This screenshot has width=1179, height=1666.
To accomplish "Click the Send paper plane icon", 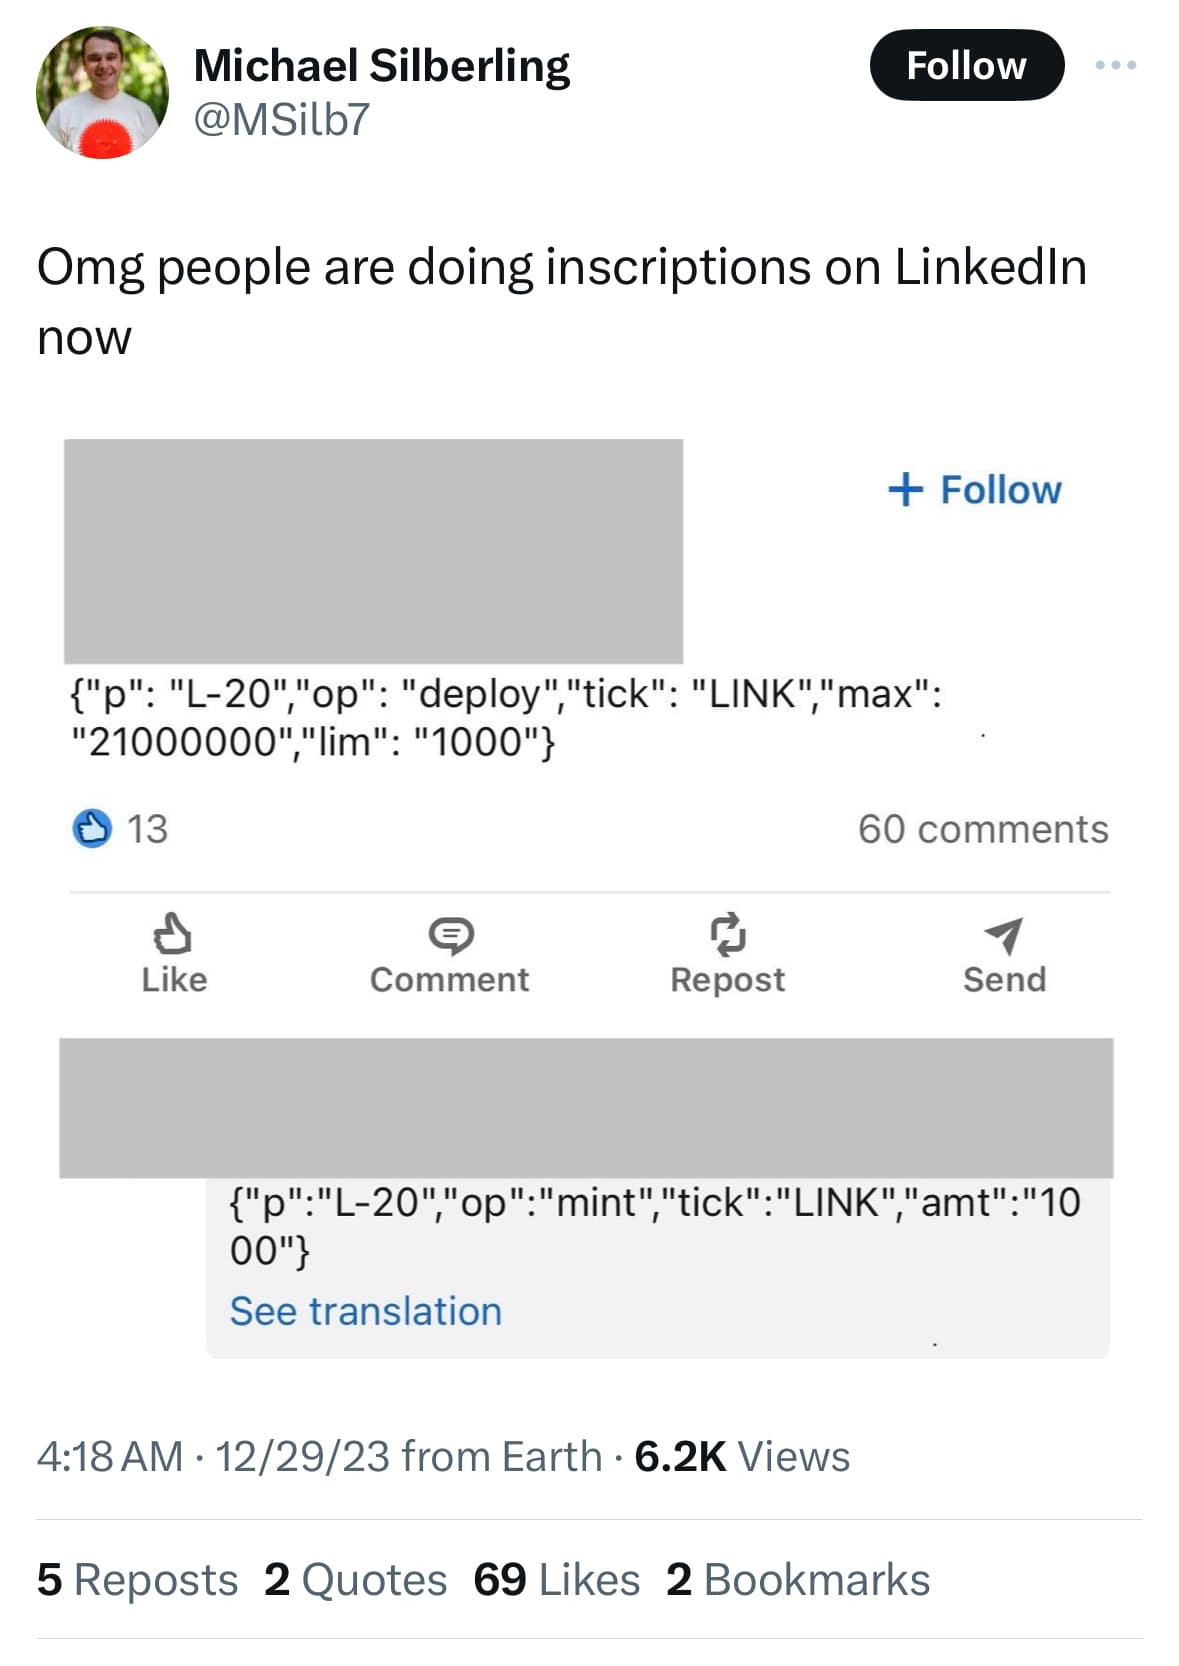I will tap(1003, 935).
